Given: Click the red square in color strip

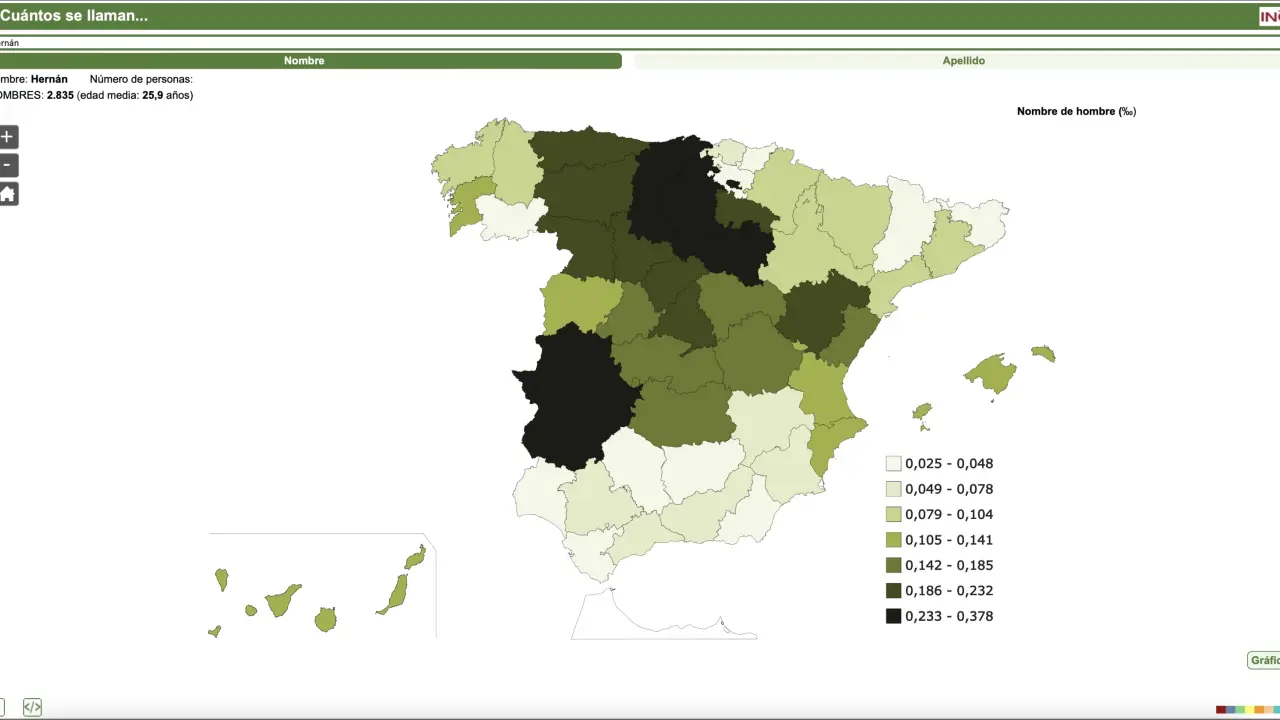Looking at the screenshot, I should pos(1221,710).
